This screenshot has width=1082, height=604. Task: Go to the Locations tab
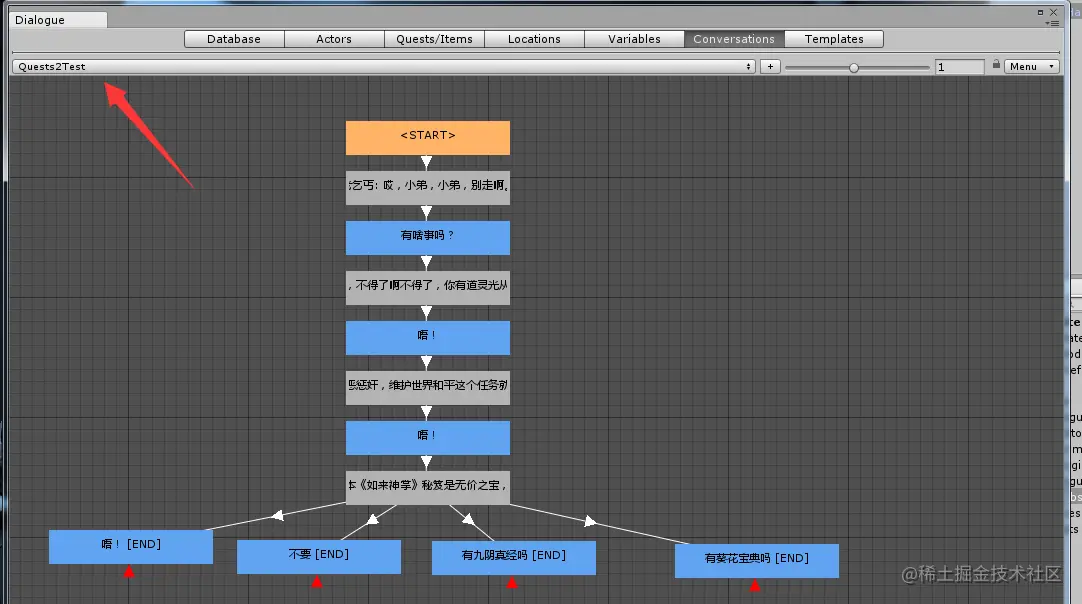point(534,39)
